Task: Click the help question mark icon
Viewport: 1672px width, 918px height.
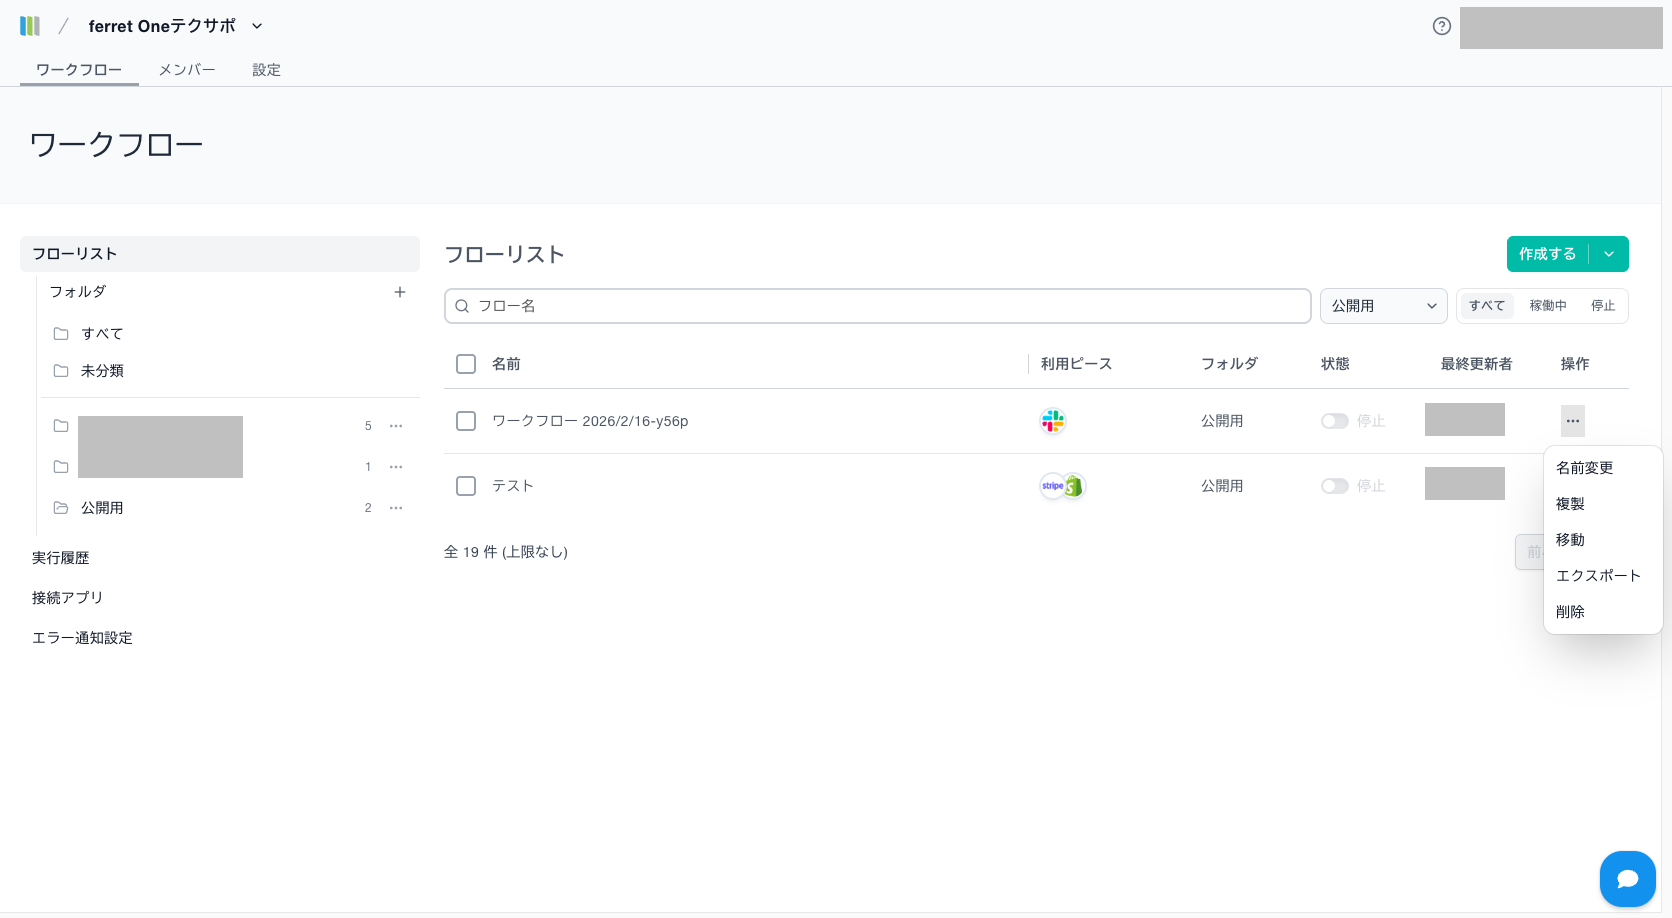Action: [x=1441, y=26]
